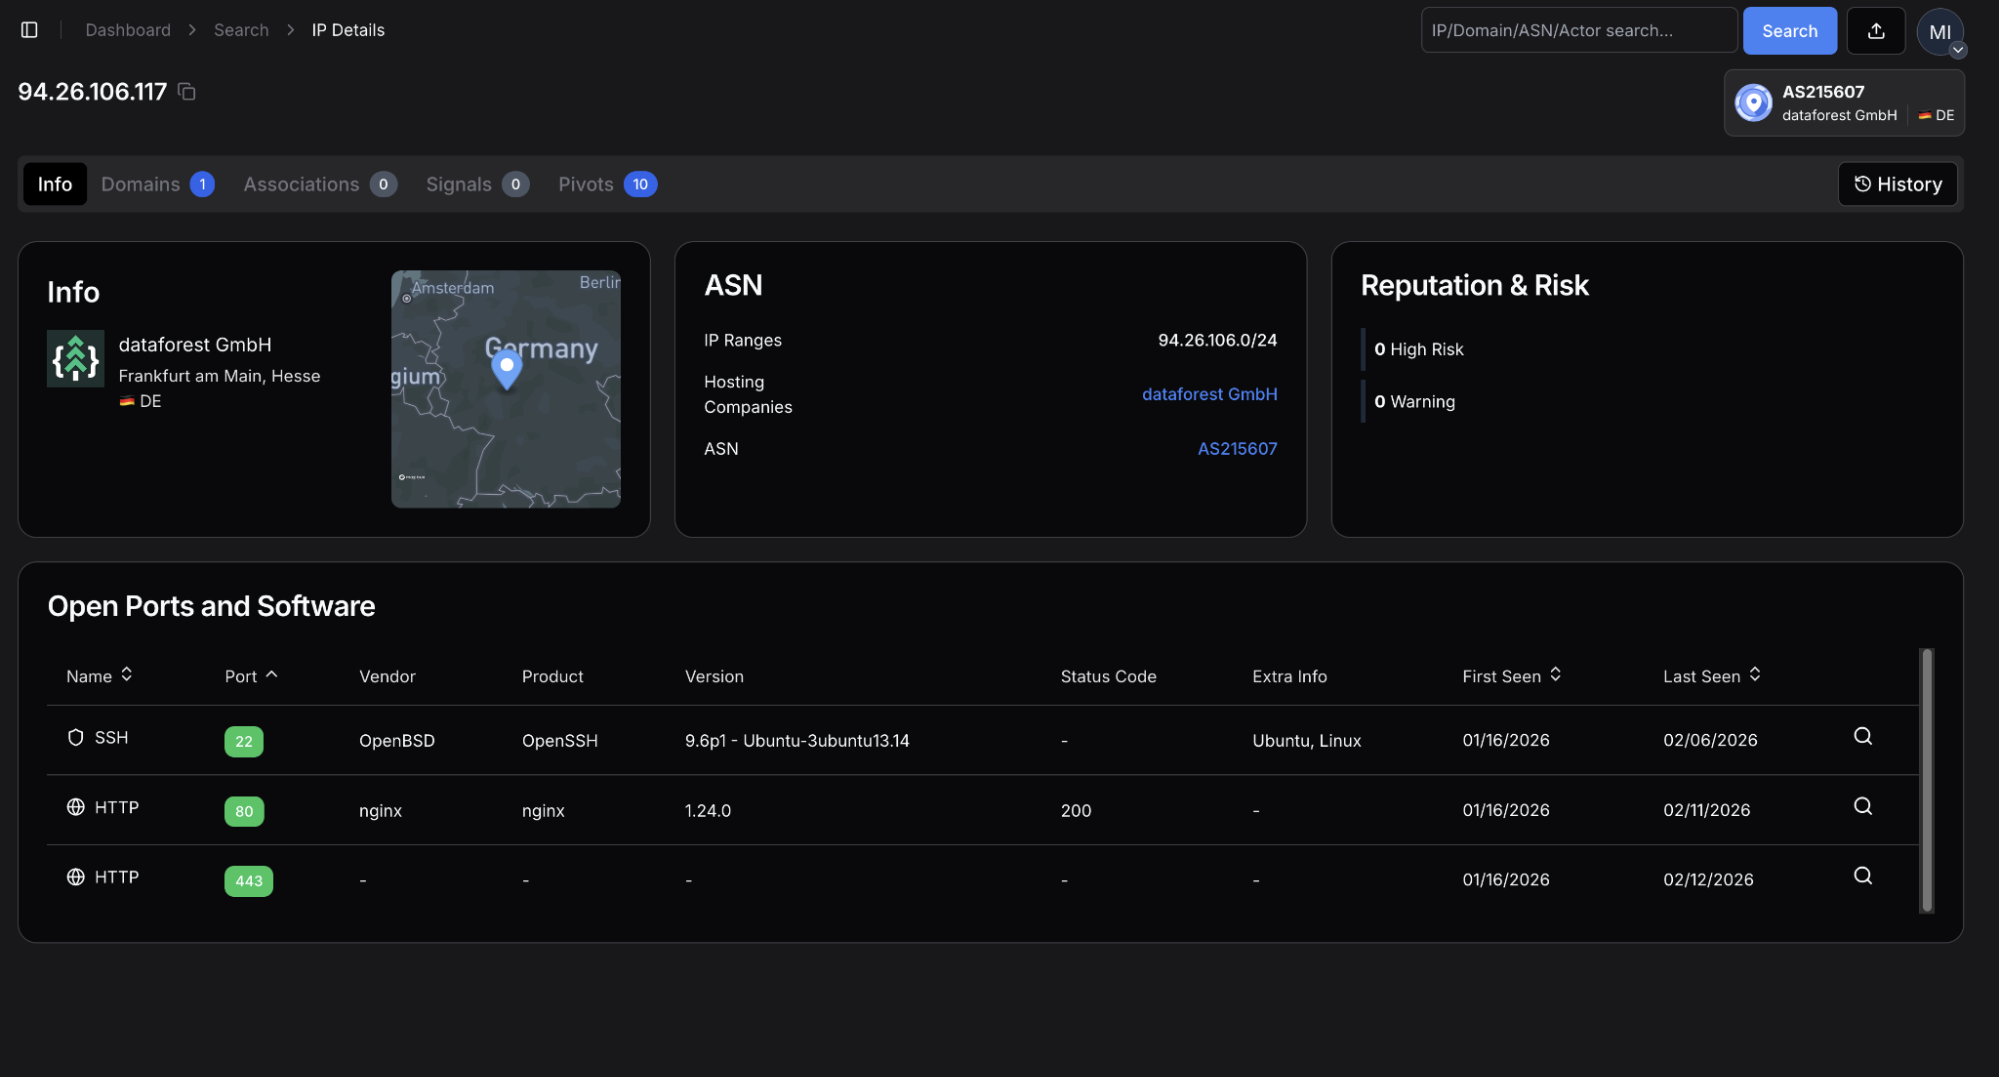The height and width of the screenshot is (1077, 1999).
Task: Open the MI user avatar menu
Action: pos(1940,32)
